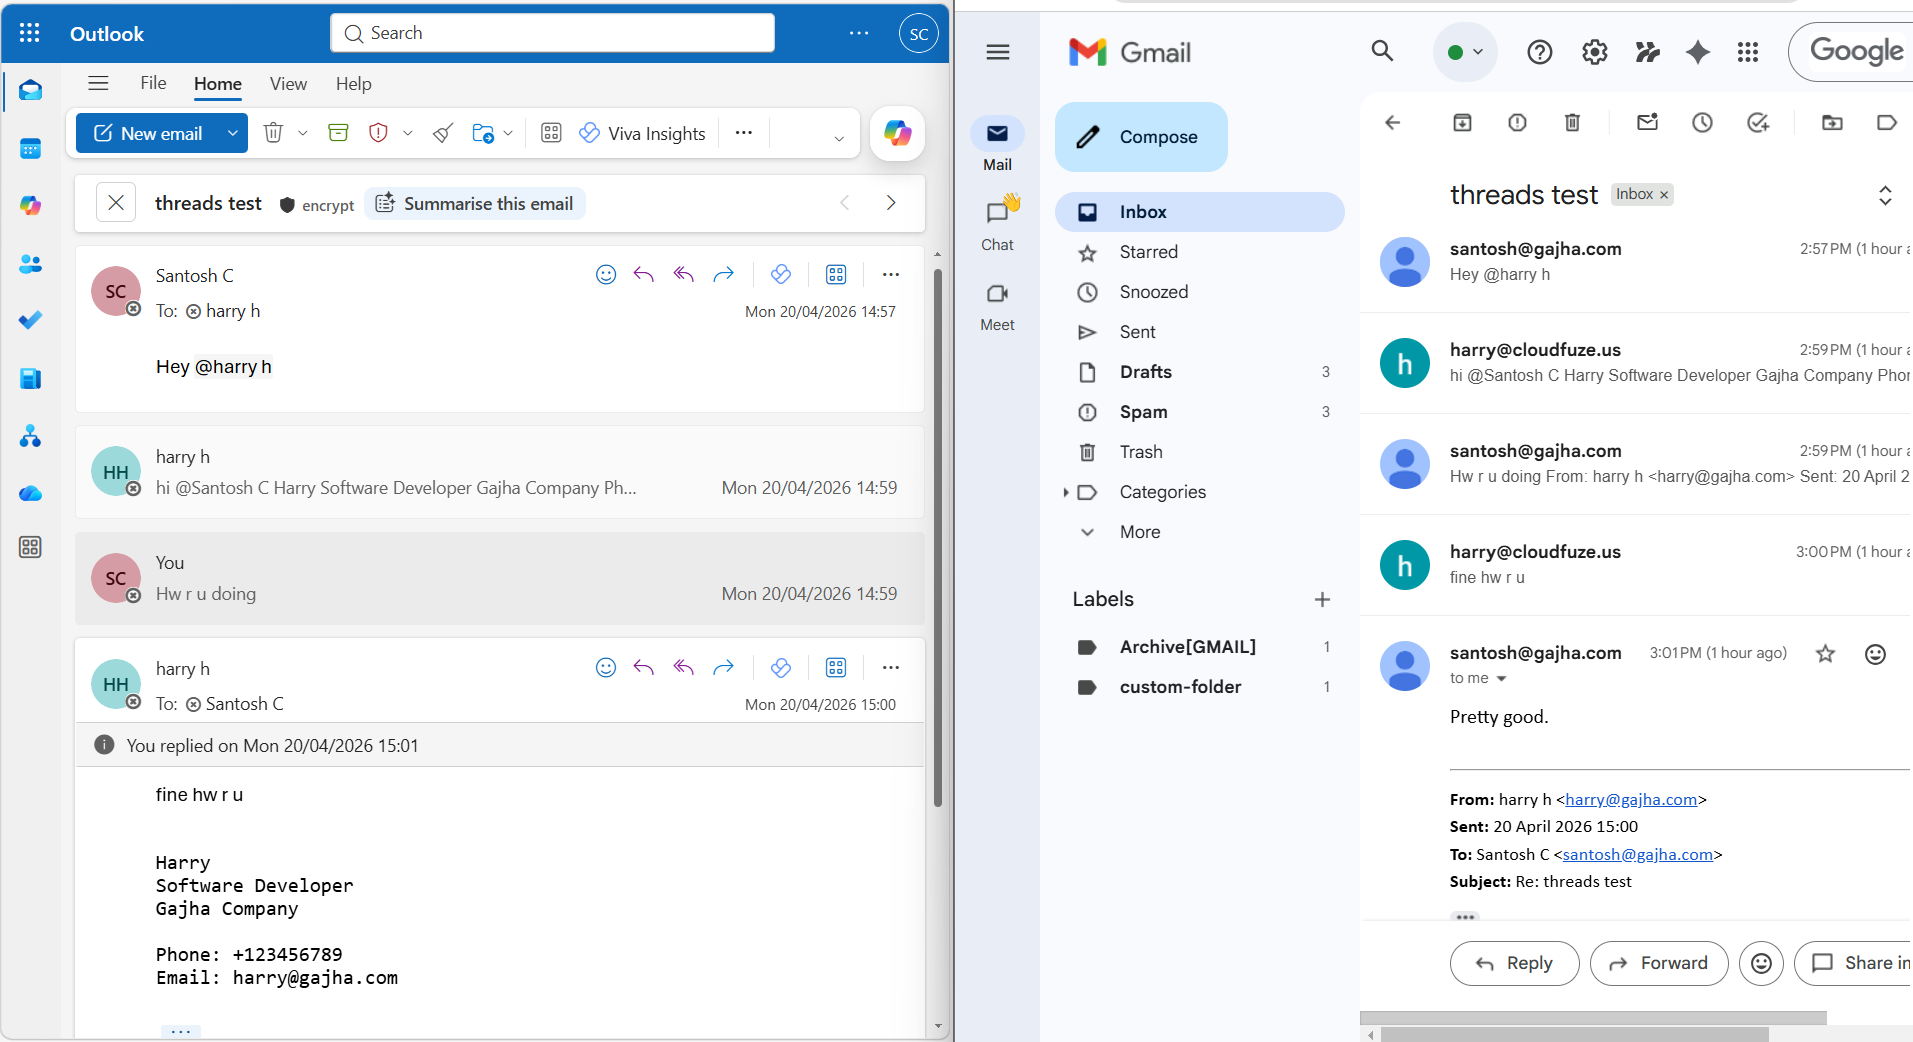Reply all on Santosh C message

(684, 274)
